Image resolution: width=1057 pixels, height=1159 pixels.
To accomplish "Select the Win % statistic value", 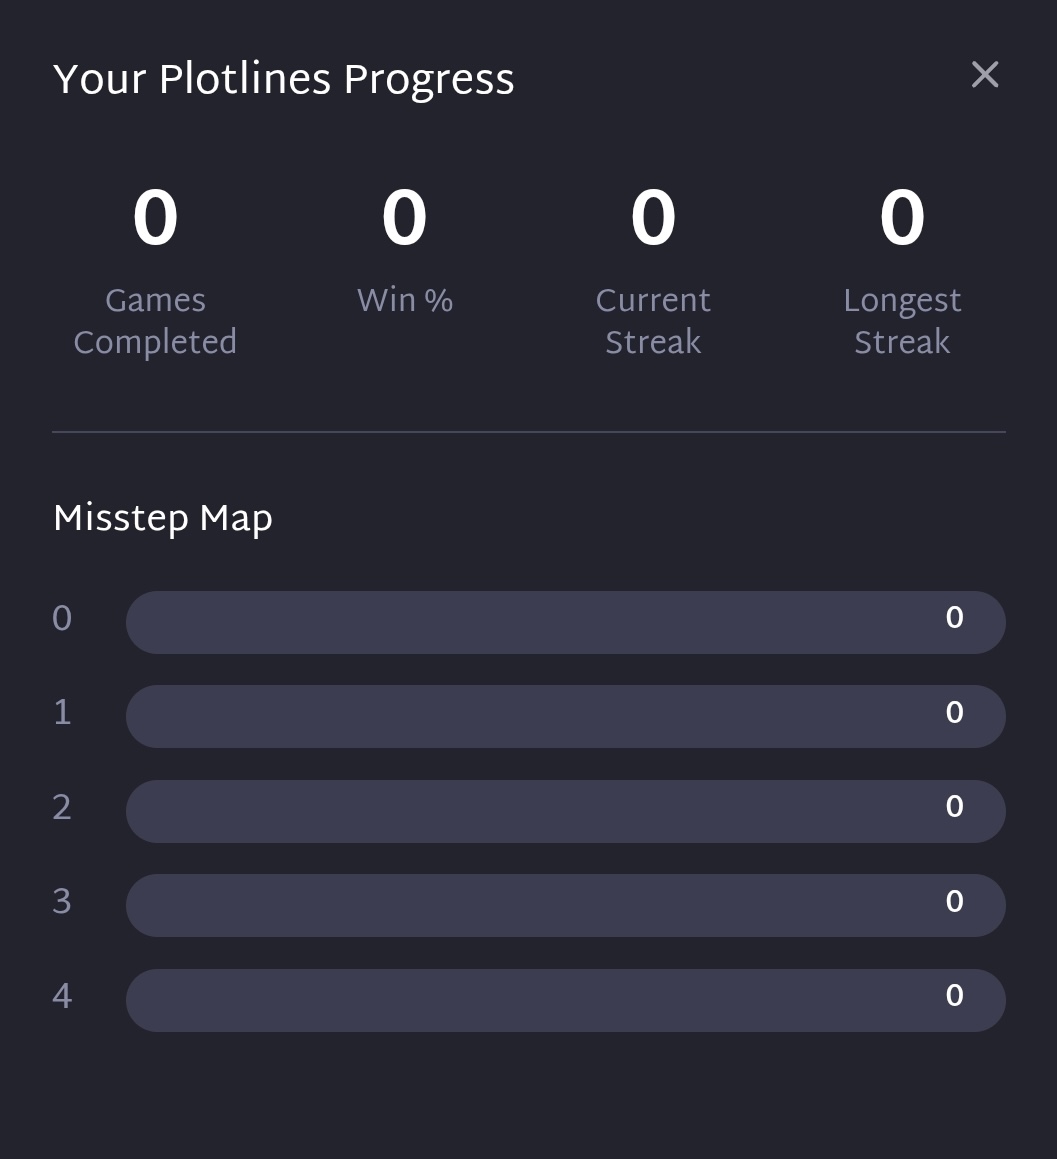I will click(404, 218).
